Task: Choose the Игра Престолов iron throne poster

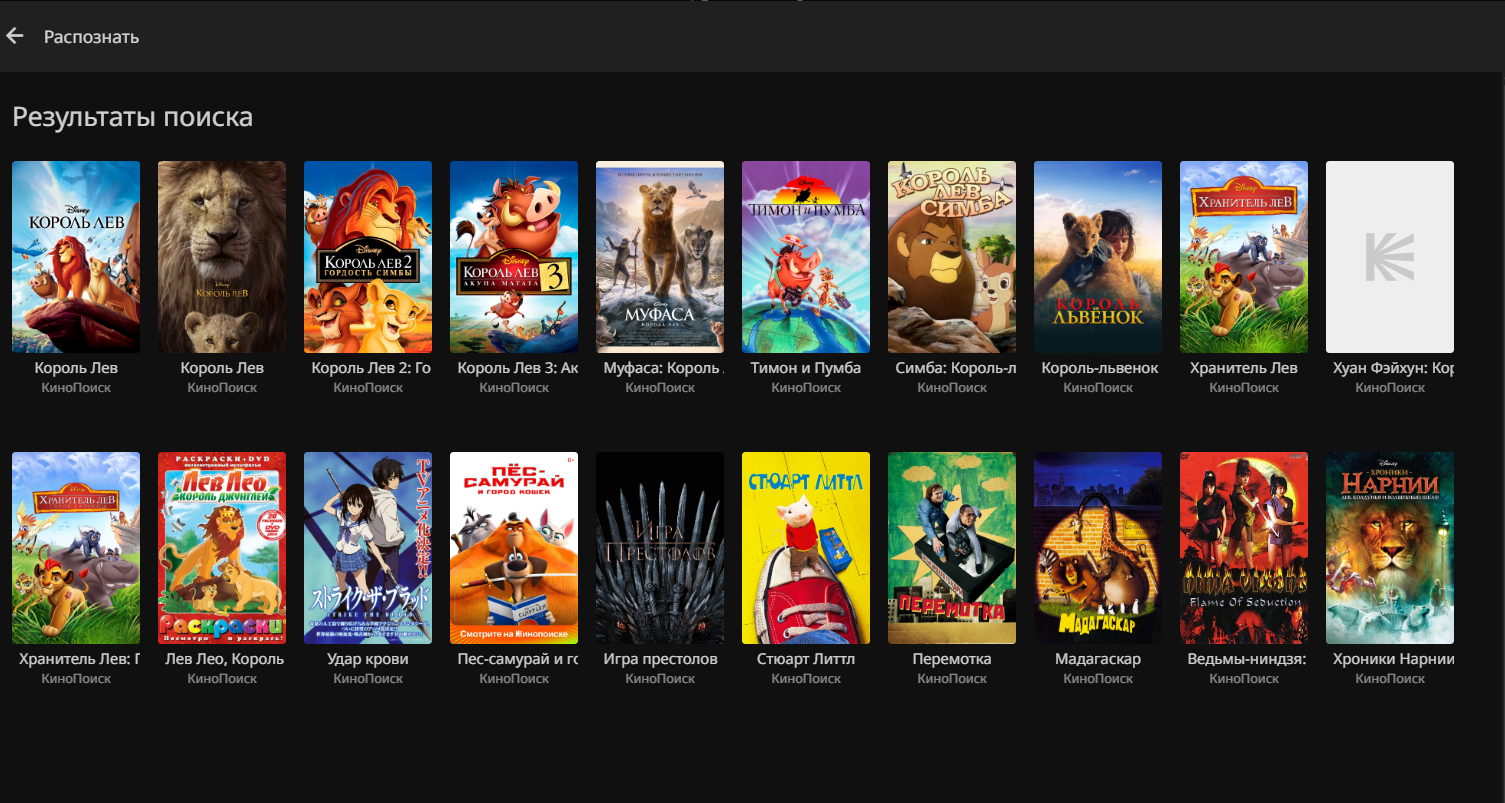Action: [x=660, y=548]
